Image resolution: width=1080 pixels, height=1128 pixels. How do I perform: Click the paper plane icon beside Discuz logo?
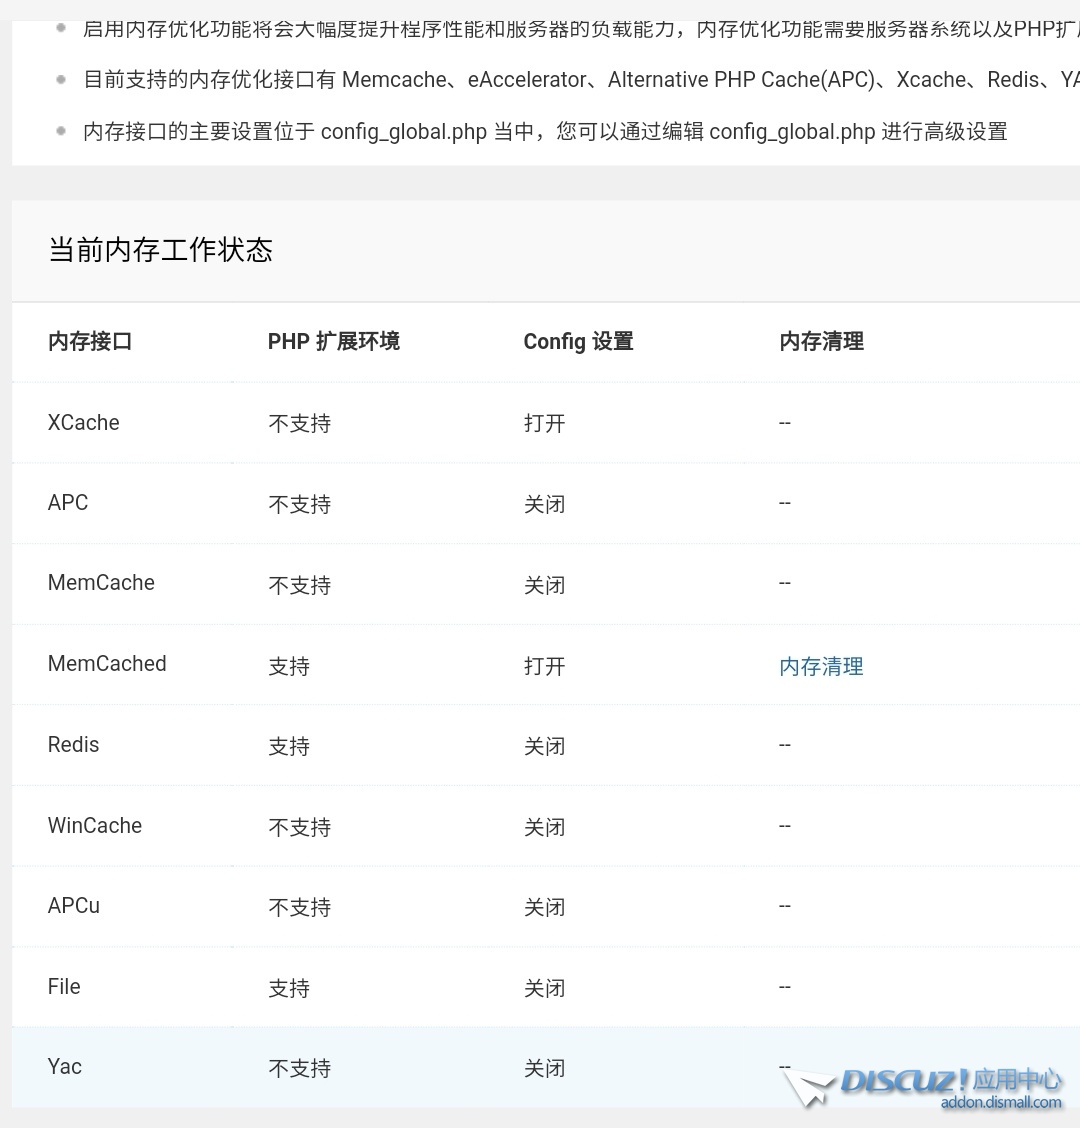(808, 1087)
